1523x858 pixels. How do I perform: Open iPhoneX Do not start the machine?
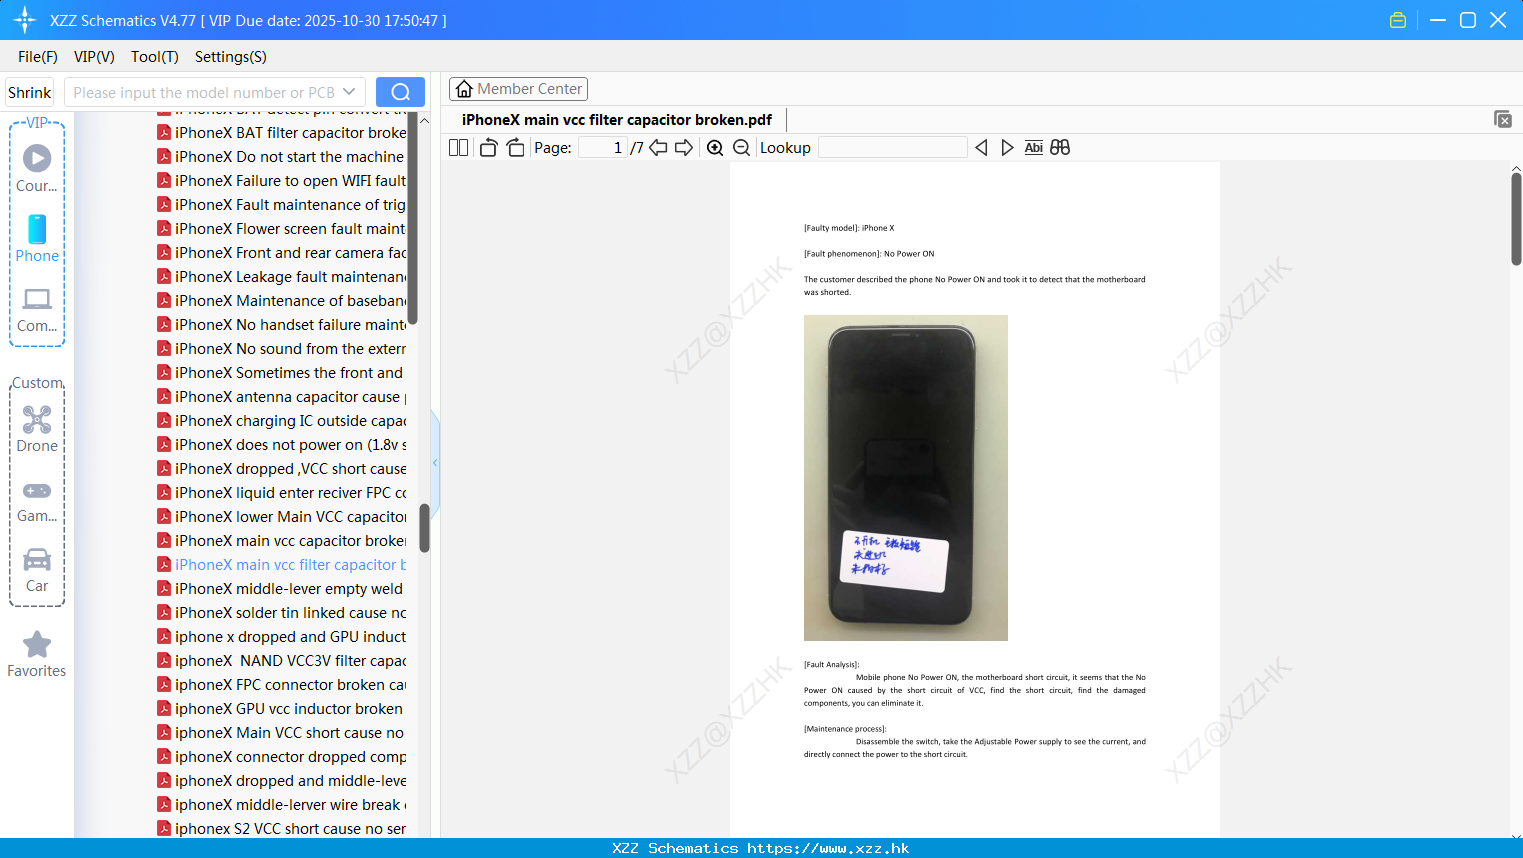point(282,156)
